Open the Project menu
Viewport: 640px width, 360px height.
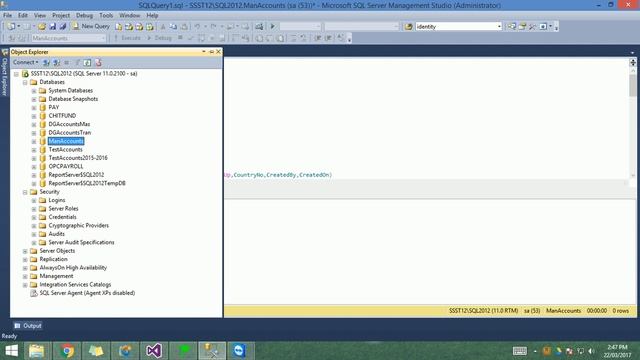61,15
